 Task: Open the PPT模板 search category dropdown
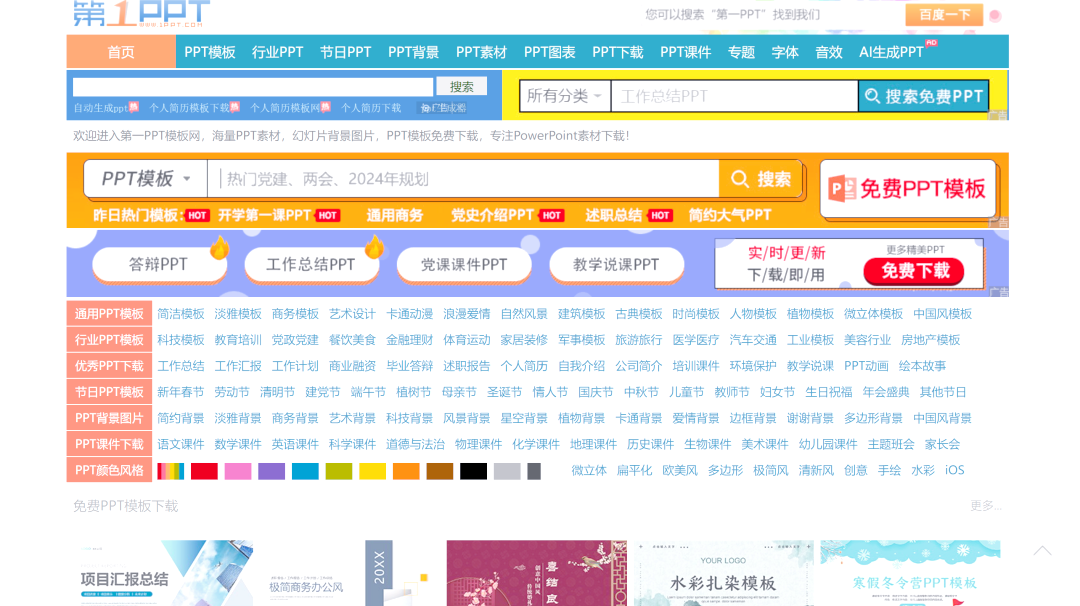pos(146,179)
